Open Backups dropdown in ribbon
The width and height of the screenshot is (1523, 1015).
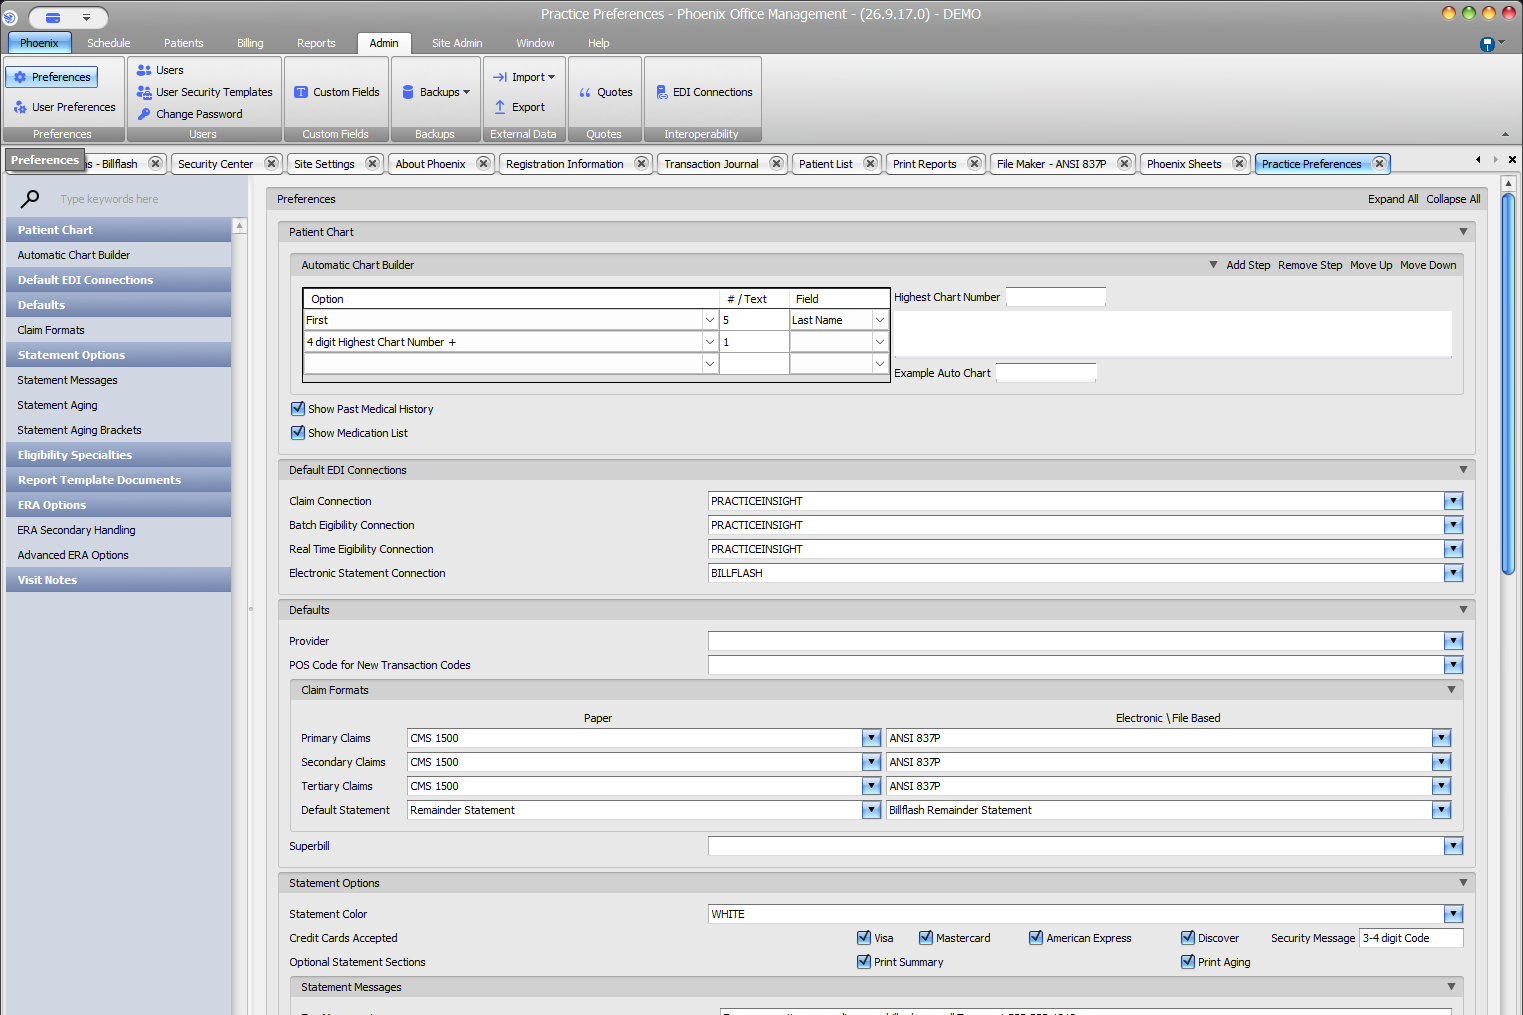(x=435, y=92)
